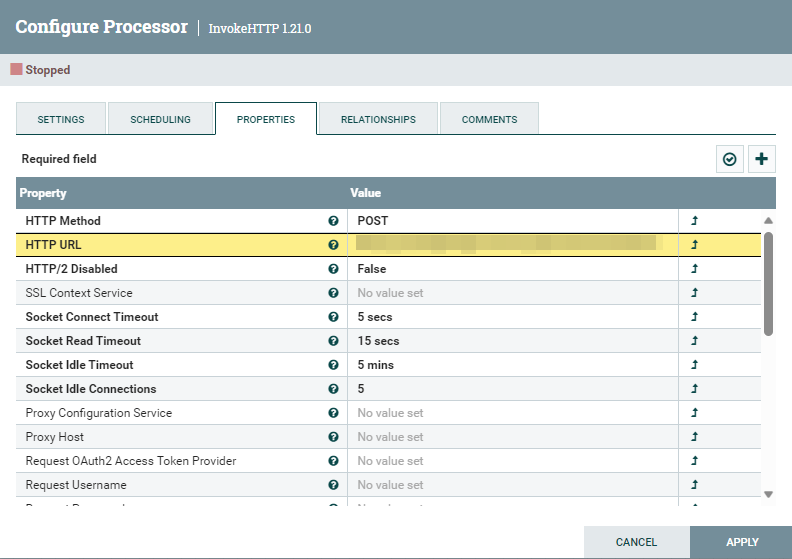The height and width of the screenshot is (559, 792).
Task: Click scrollbar down arrow in properties table
Action: click(x=768, y=495)
